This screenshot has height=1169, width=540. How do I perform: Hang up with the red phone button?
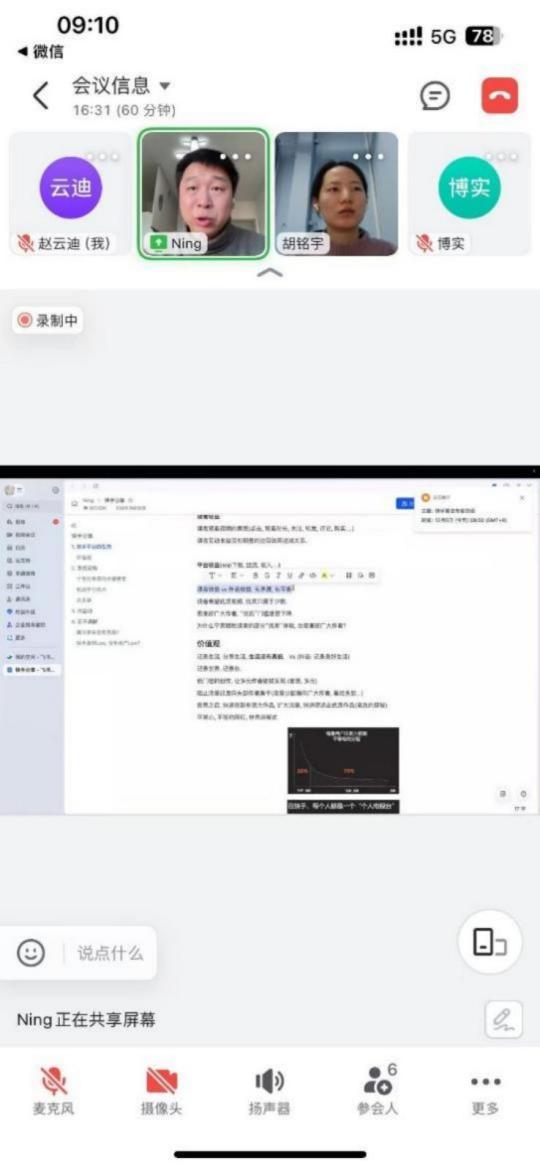(x=500, y=95)
